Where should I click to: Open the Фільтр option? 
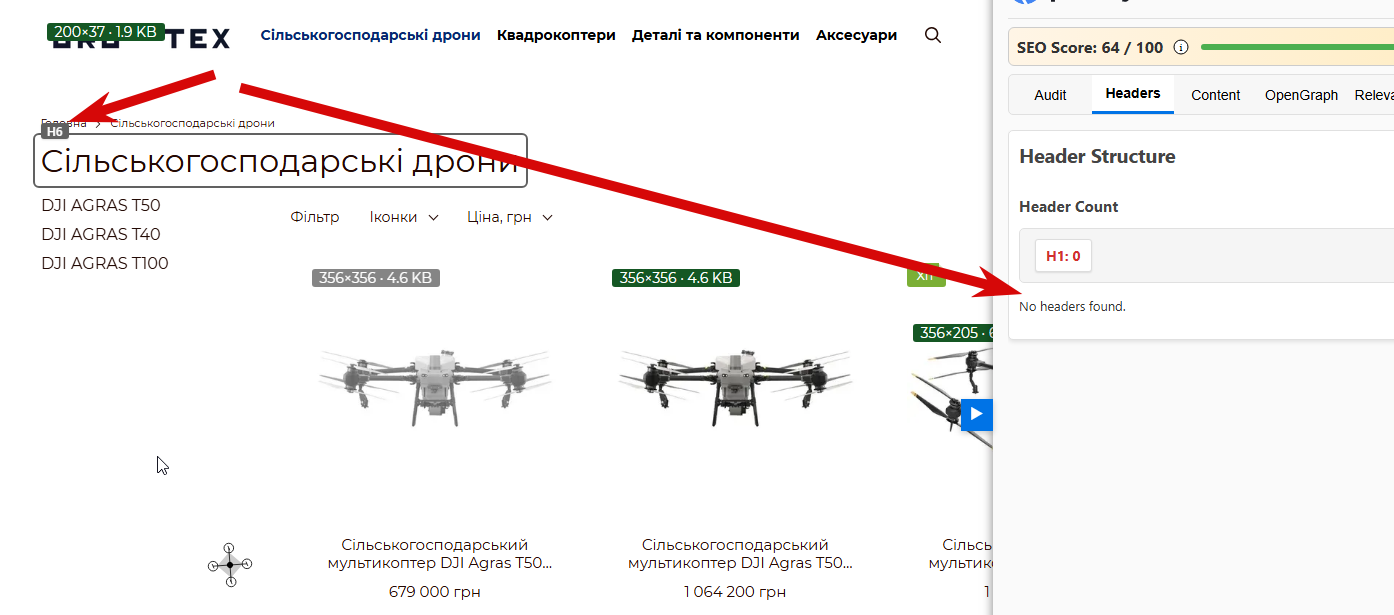point(315,217)
